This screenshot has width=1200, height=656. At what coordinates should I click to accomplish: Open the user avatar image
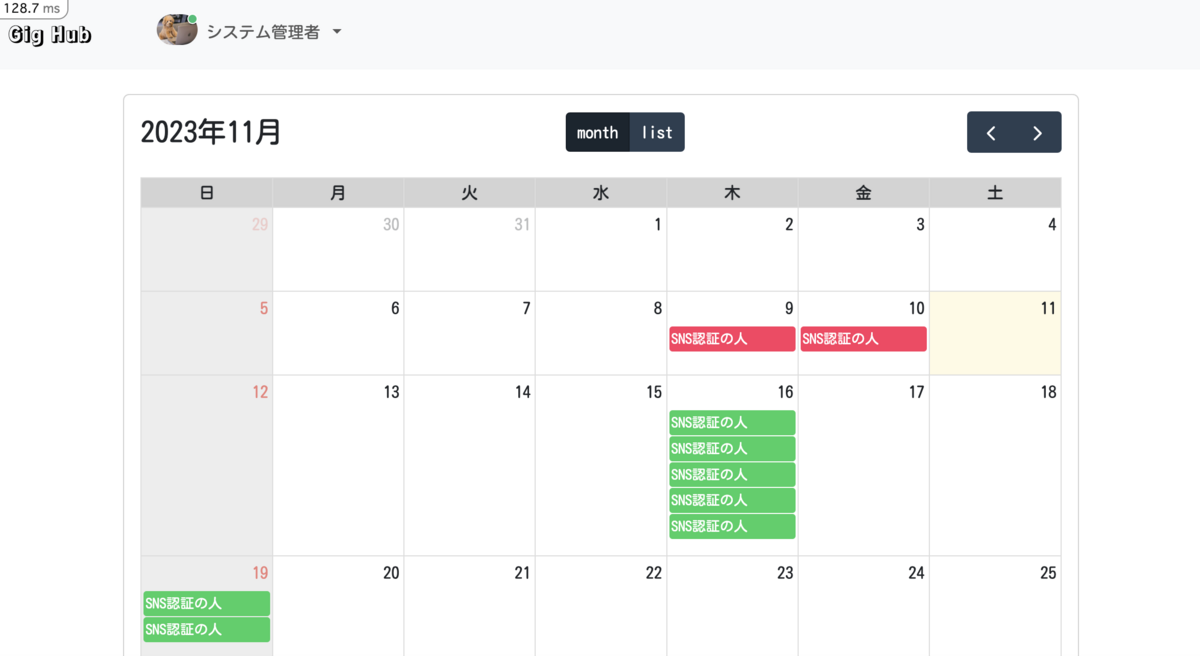point(177,30)
